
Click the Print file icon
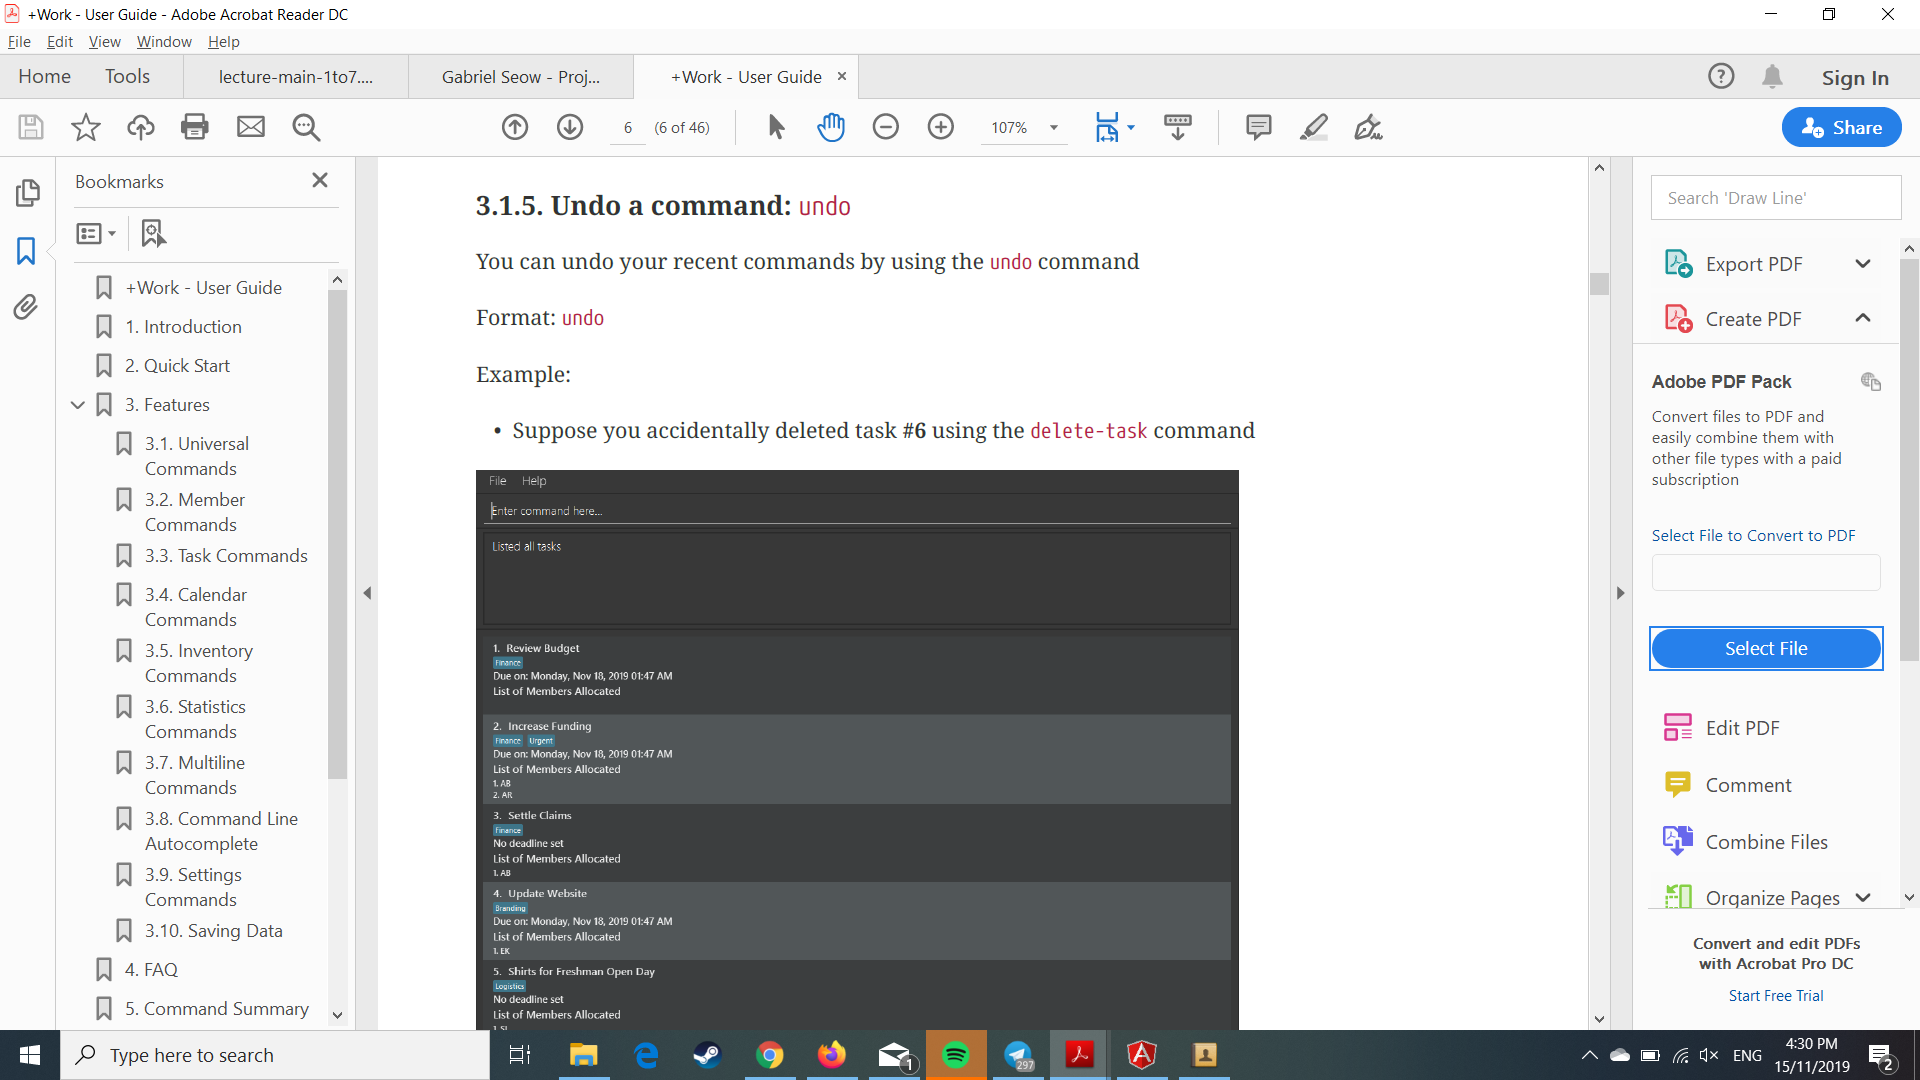(195, 127)
